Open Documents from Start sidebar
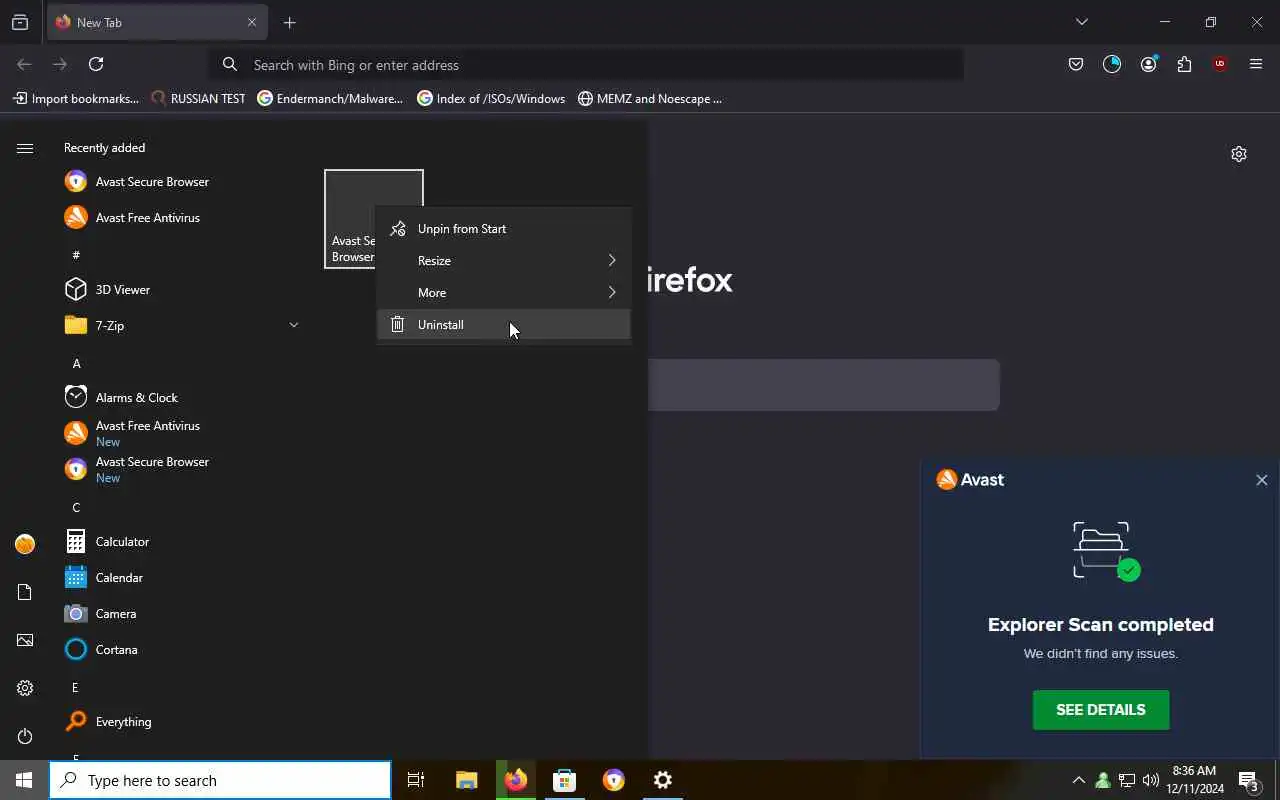Viewport: 1280px width, 800px height. [x=25, y=592]
